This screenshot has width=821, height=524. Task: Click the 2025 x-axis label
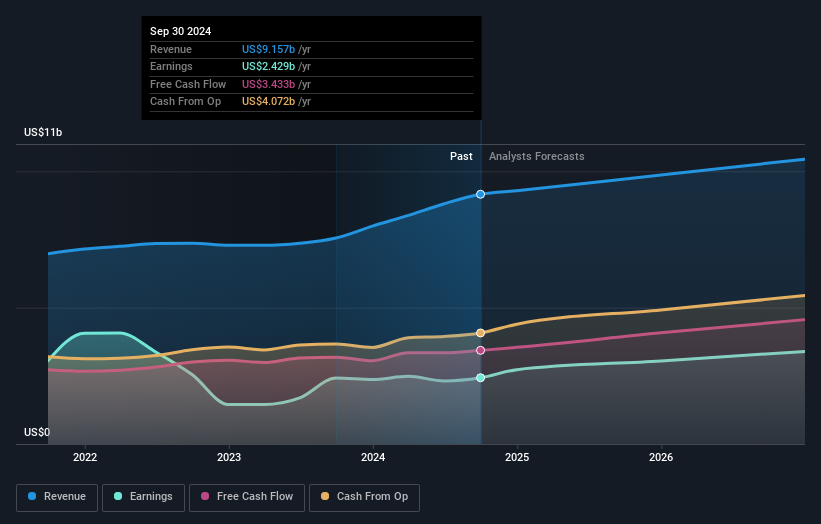(x=517, y=457)
